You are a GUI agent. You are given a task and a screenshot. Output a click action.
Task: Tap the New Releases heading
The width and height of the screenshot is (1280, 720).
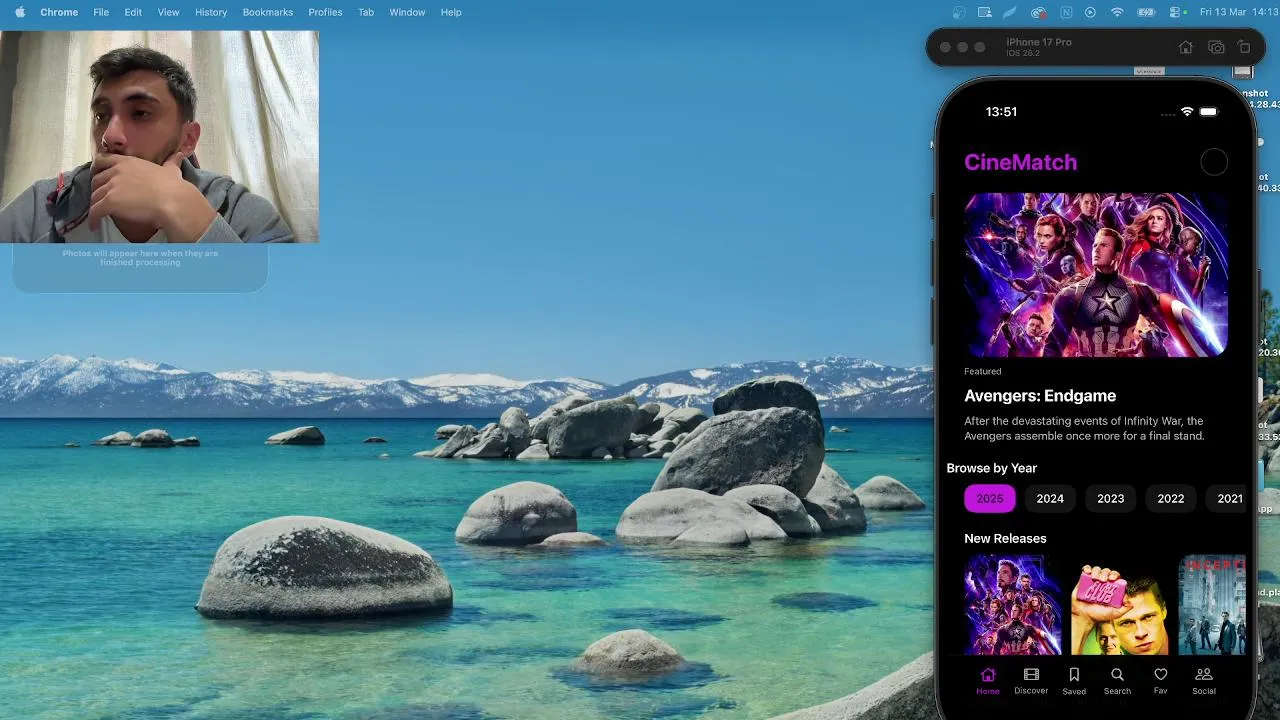tap(1005, 538)
